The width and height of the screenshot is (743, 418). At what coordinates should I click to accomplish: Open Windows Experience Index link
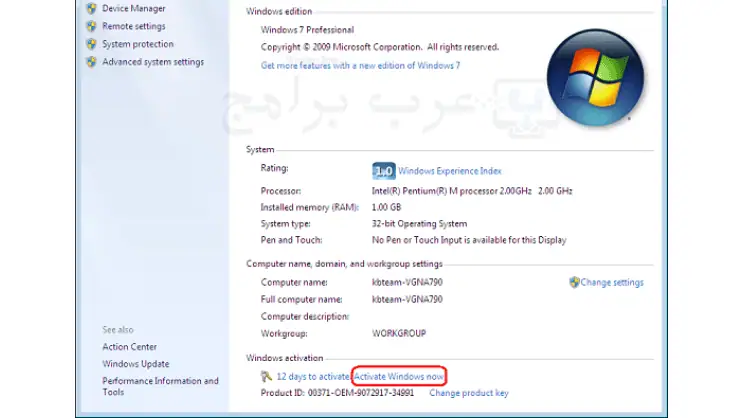click(x=450, y=171)
